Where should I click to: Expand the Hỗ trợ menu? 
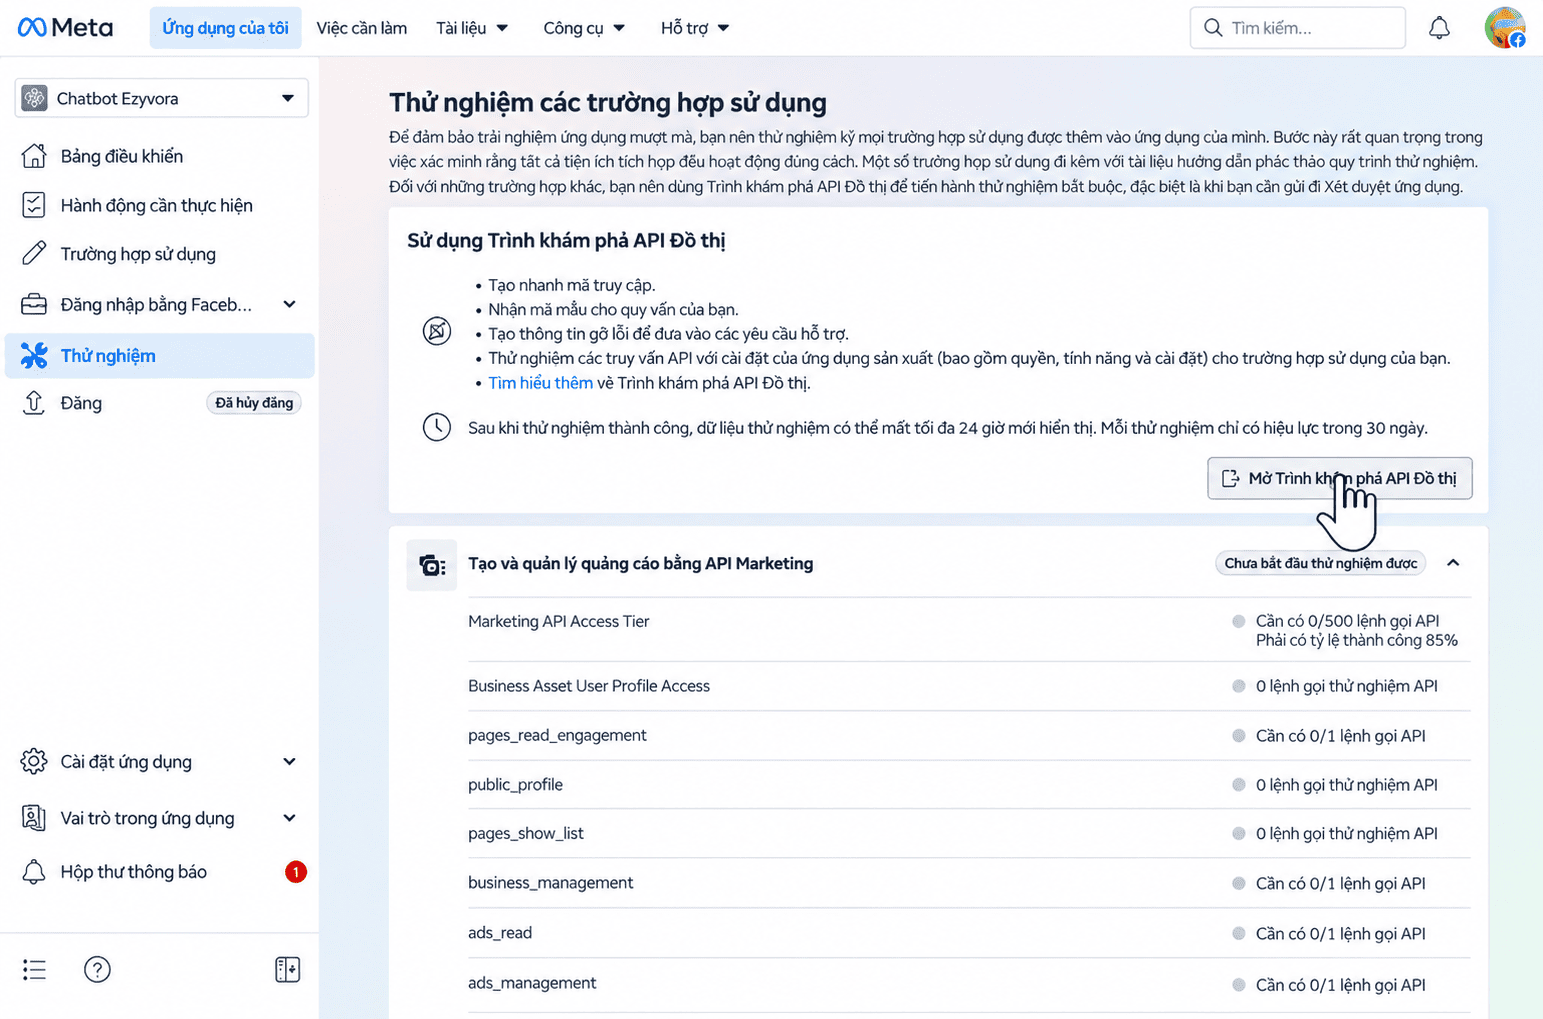point(695,28)
